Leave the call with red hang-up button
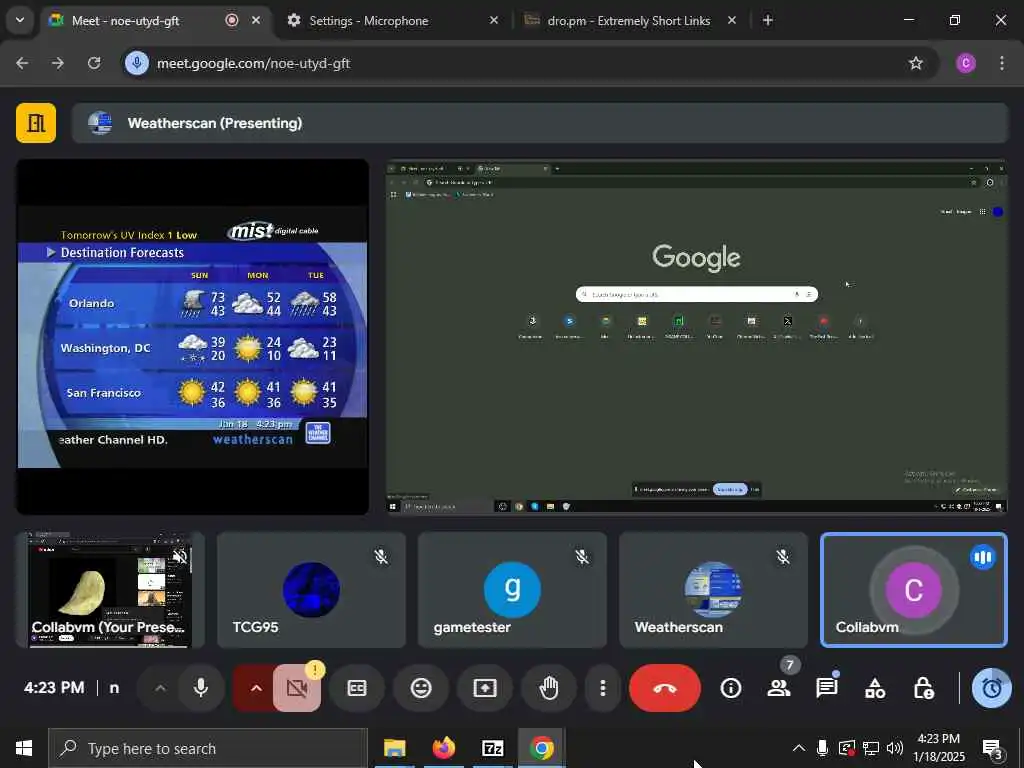Screen dimensions: 1024x768 [x=664, y=688]
